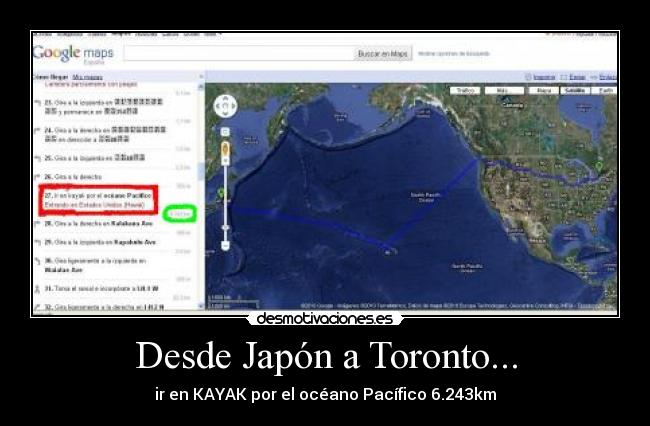Switch to 'Mapa' view
The height and width of the screenshot is (426, 650).
543,90
